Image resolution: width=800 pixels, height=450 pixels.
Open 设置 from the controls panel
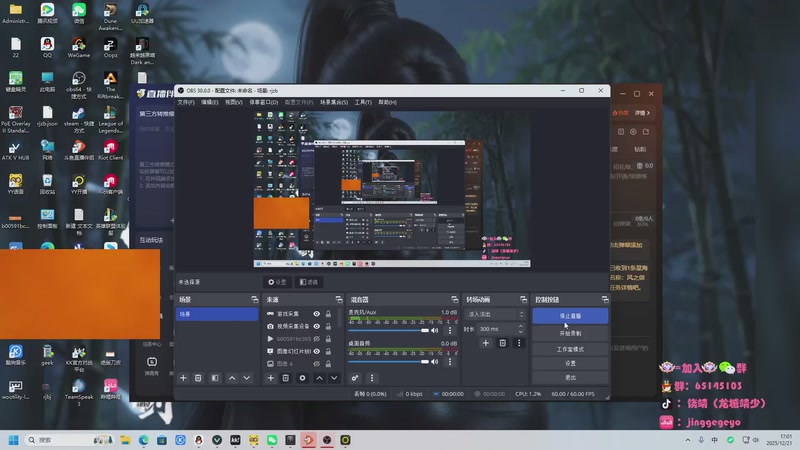pos(570,363)
